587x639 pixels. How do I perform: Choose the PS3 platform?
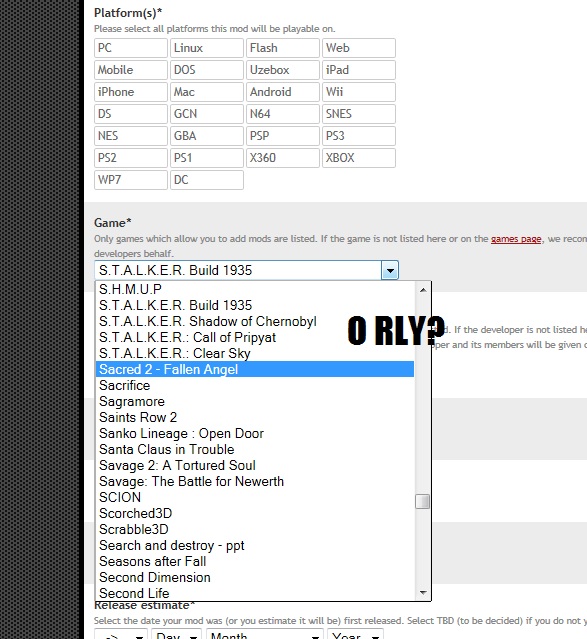359,136
